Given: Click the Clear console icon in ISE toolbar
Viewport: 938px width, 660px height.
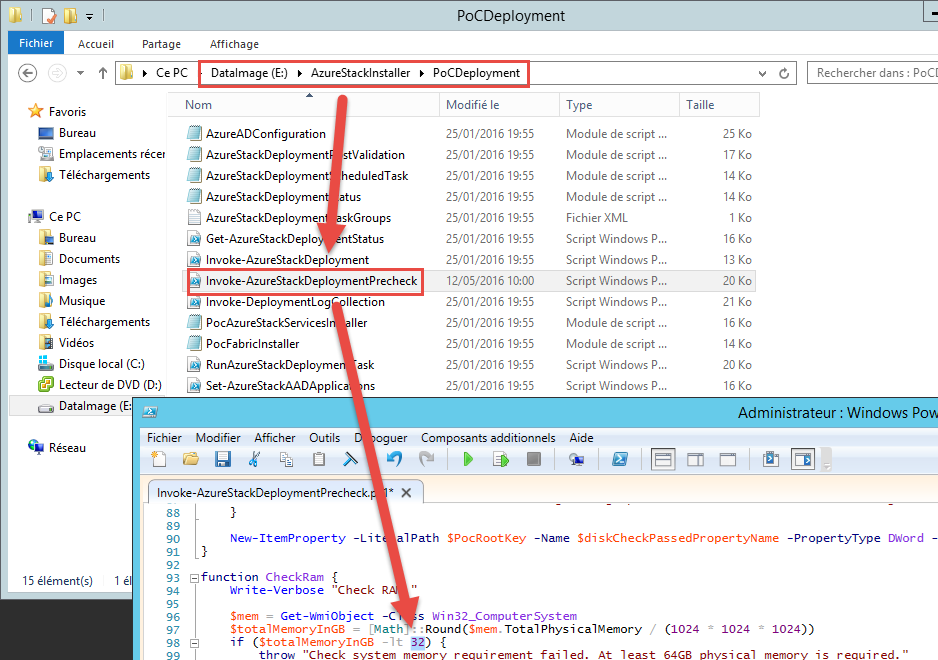Looking at the screenshot, I should tap(351, 460).
